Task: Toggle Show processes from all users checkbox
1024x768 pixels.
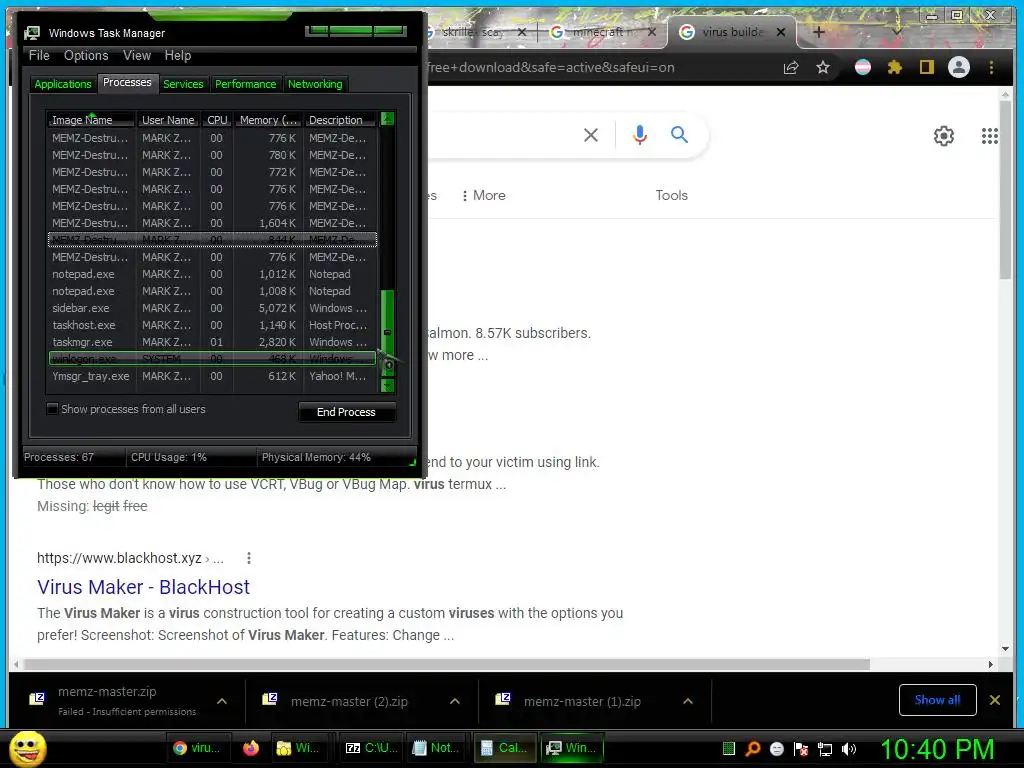Action: [x=53, y=409]
